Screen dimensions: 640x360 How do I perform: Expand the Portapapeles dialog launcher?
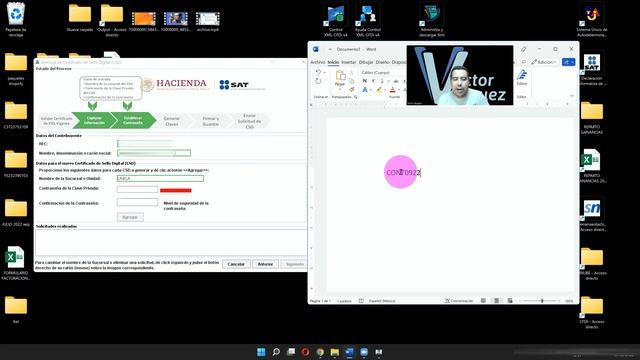click(356, 97)
